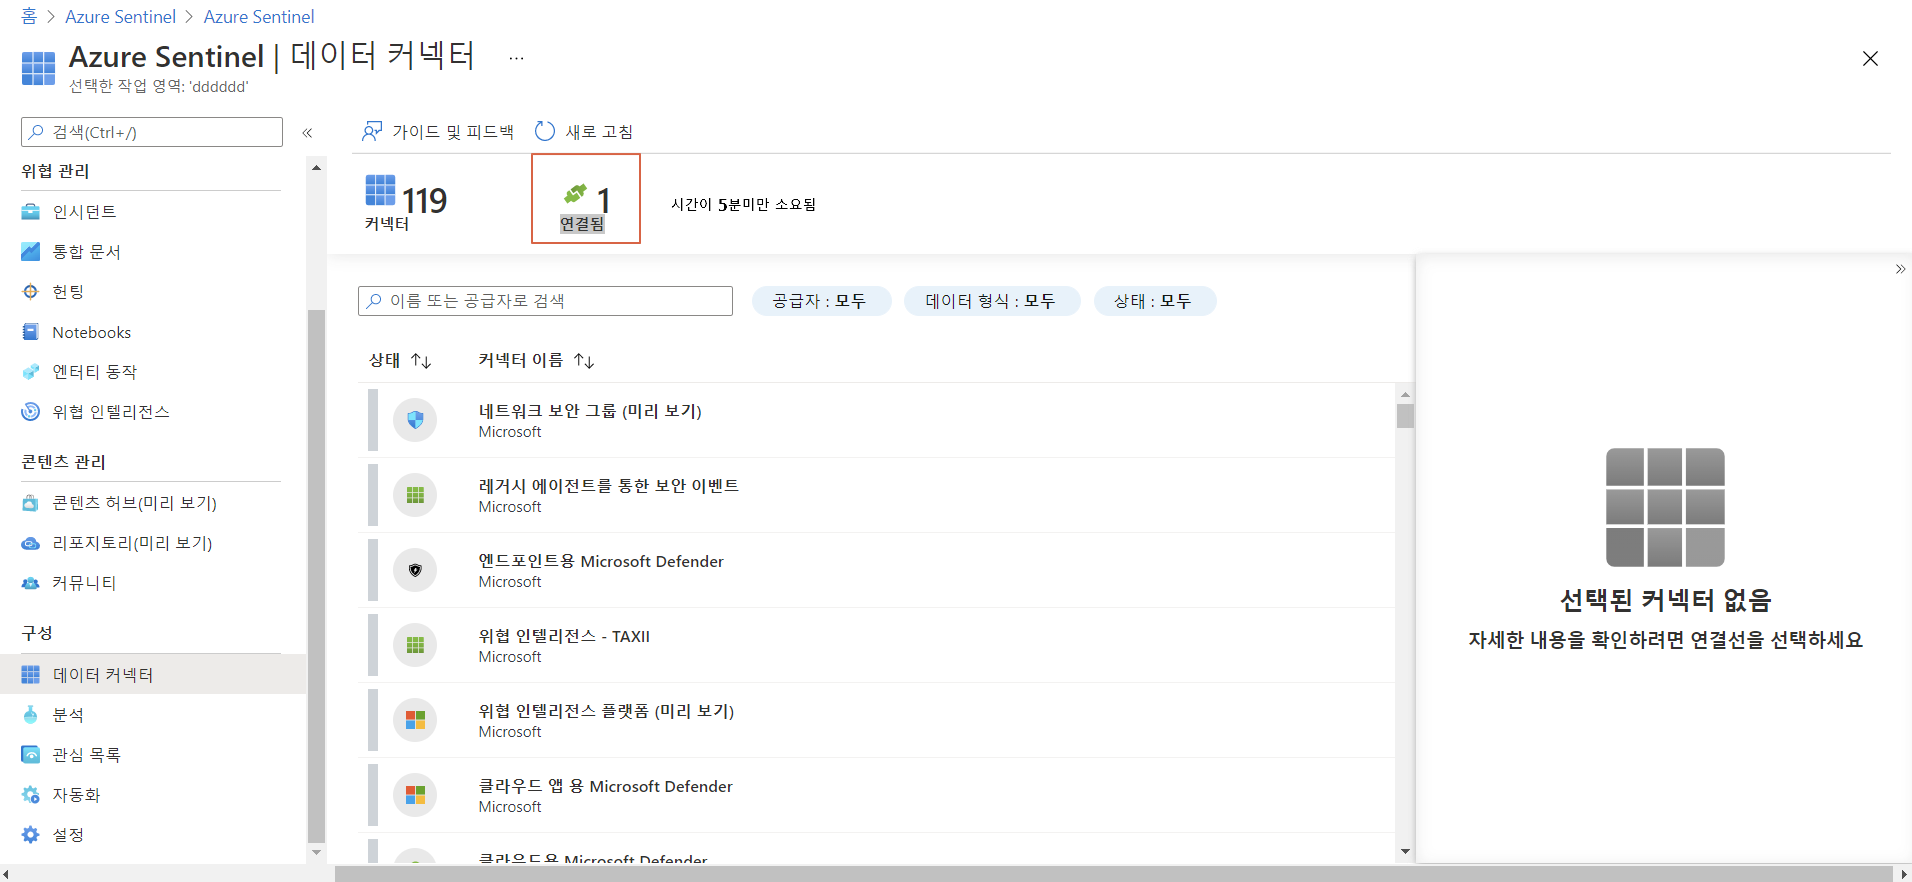Click 가이드 및 피드백 button
This screenshot has width=1912, height=882.
pos(437,131)
